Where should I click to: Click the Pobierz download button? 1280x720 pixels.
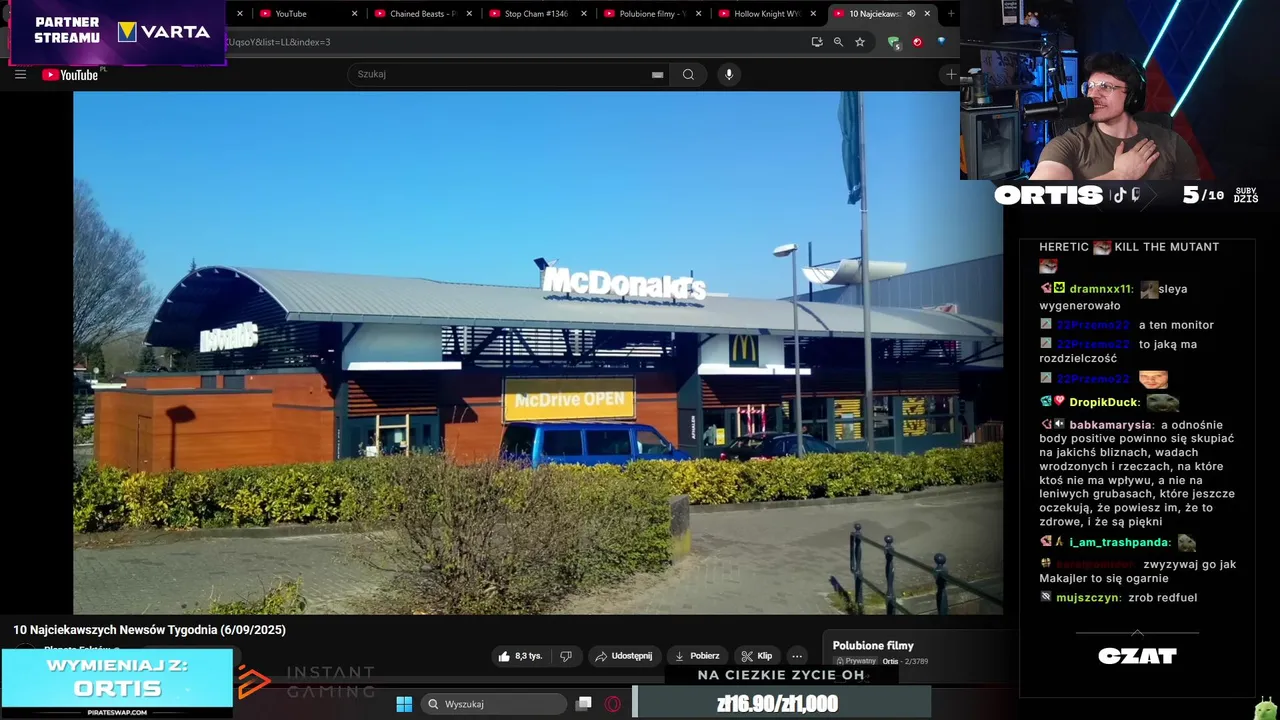coord(697,656)
